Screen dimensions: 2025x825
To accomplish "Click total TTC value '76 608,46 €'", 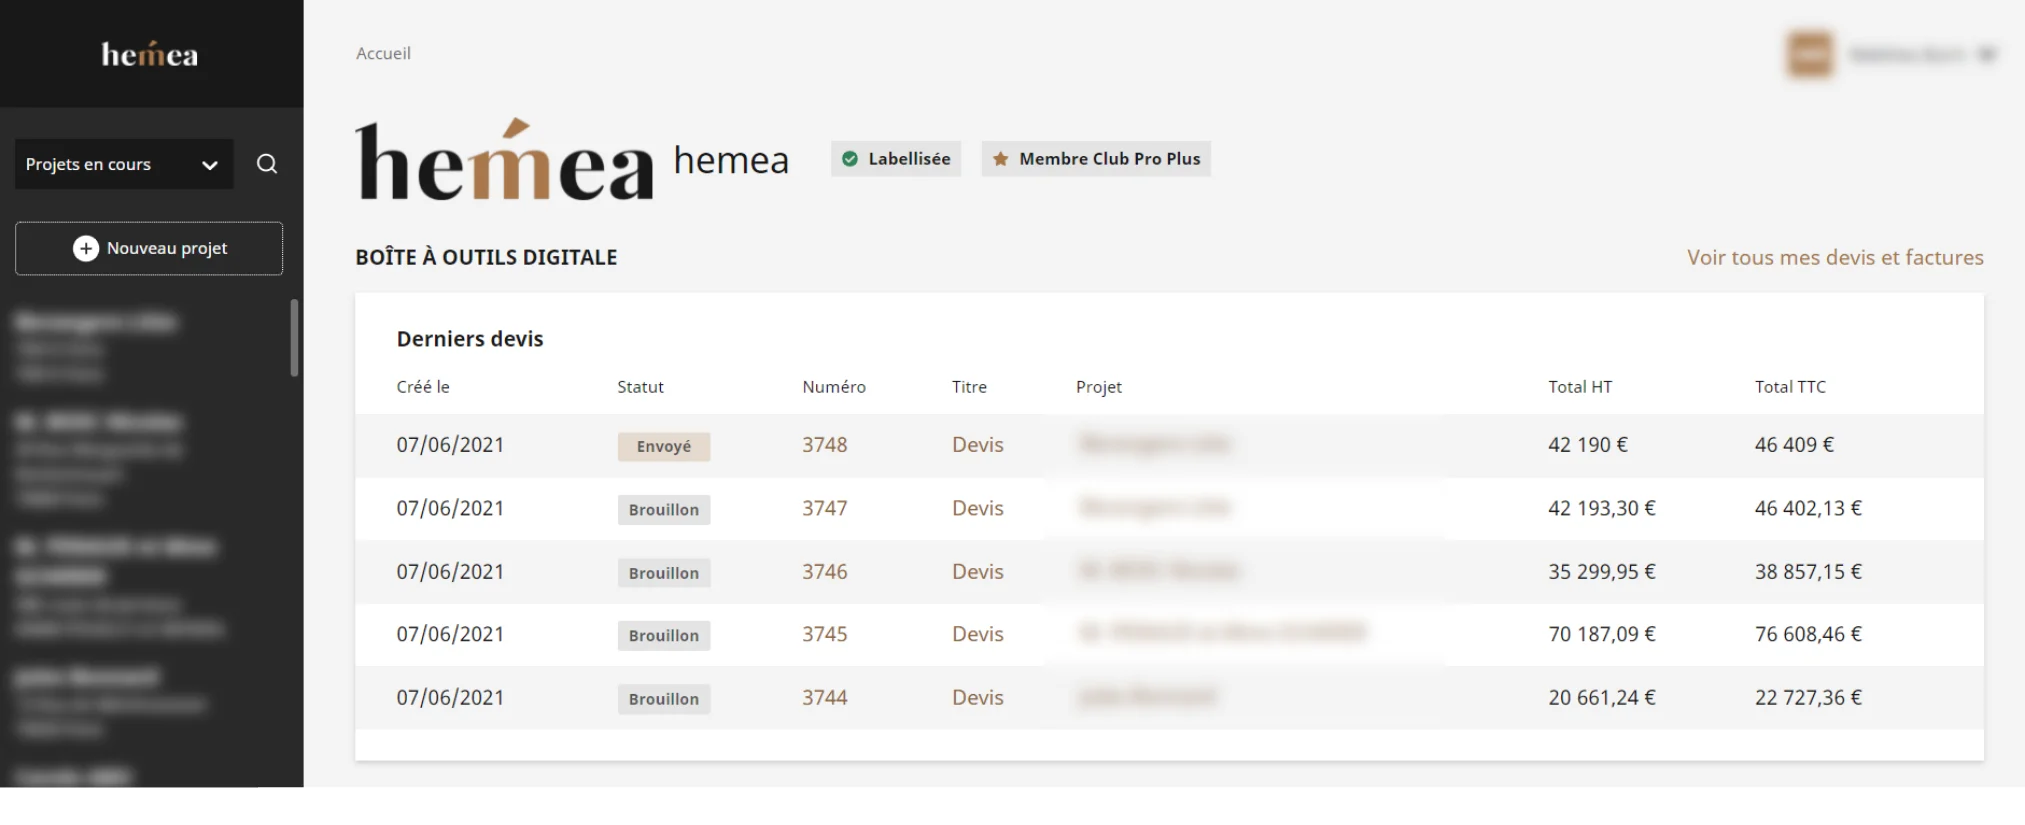I will tap(1808, 634).
